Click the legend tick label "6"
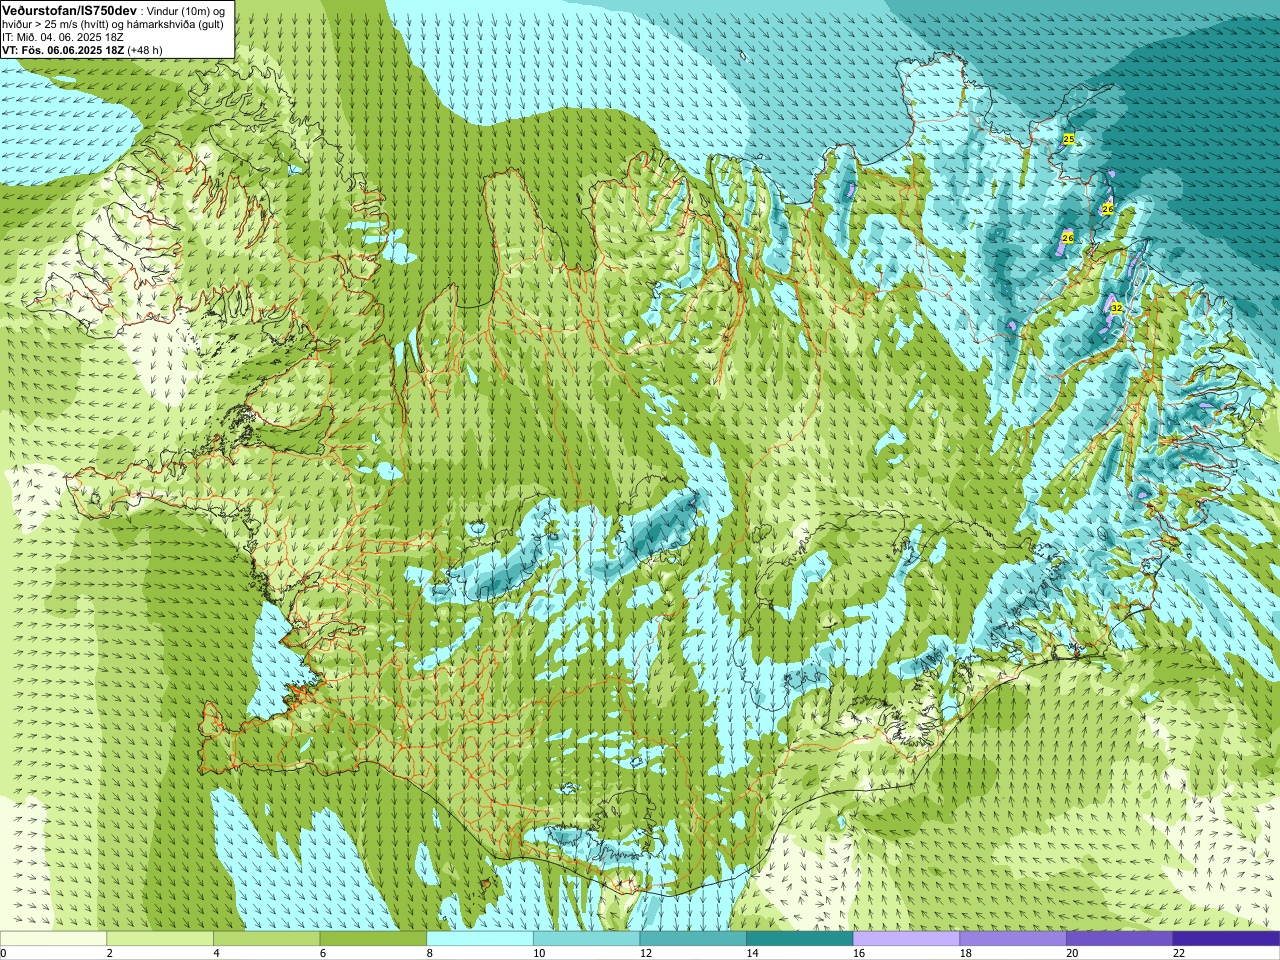Viewport: 1280px width, 960px height. click(x=323, y=953)
